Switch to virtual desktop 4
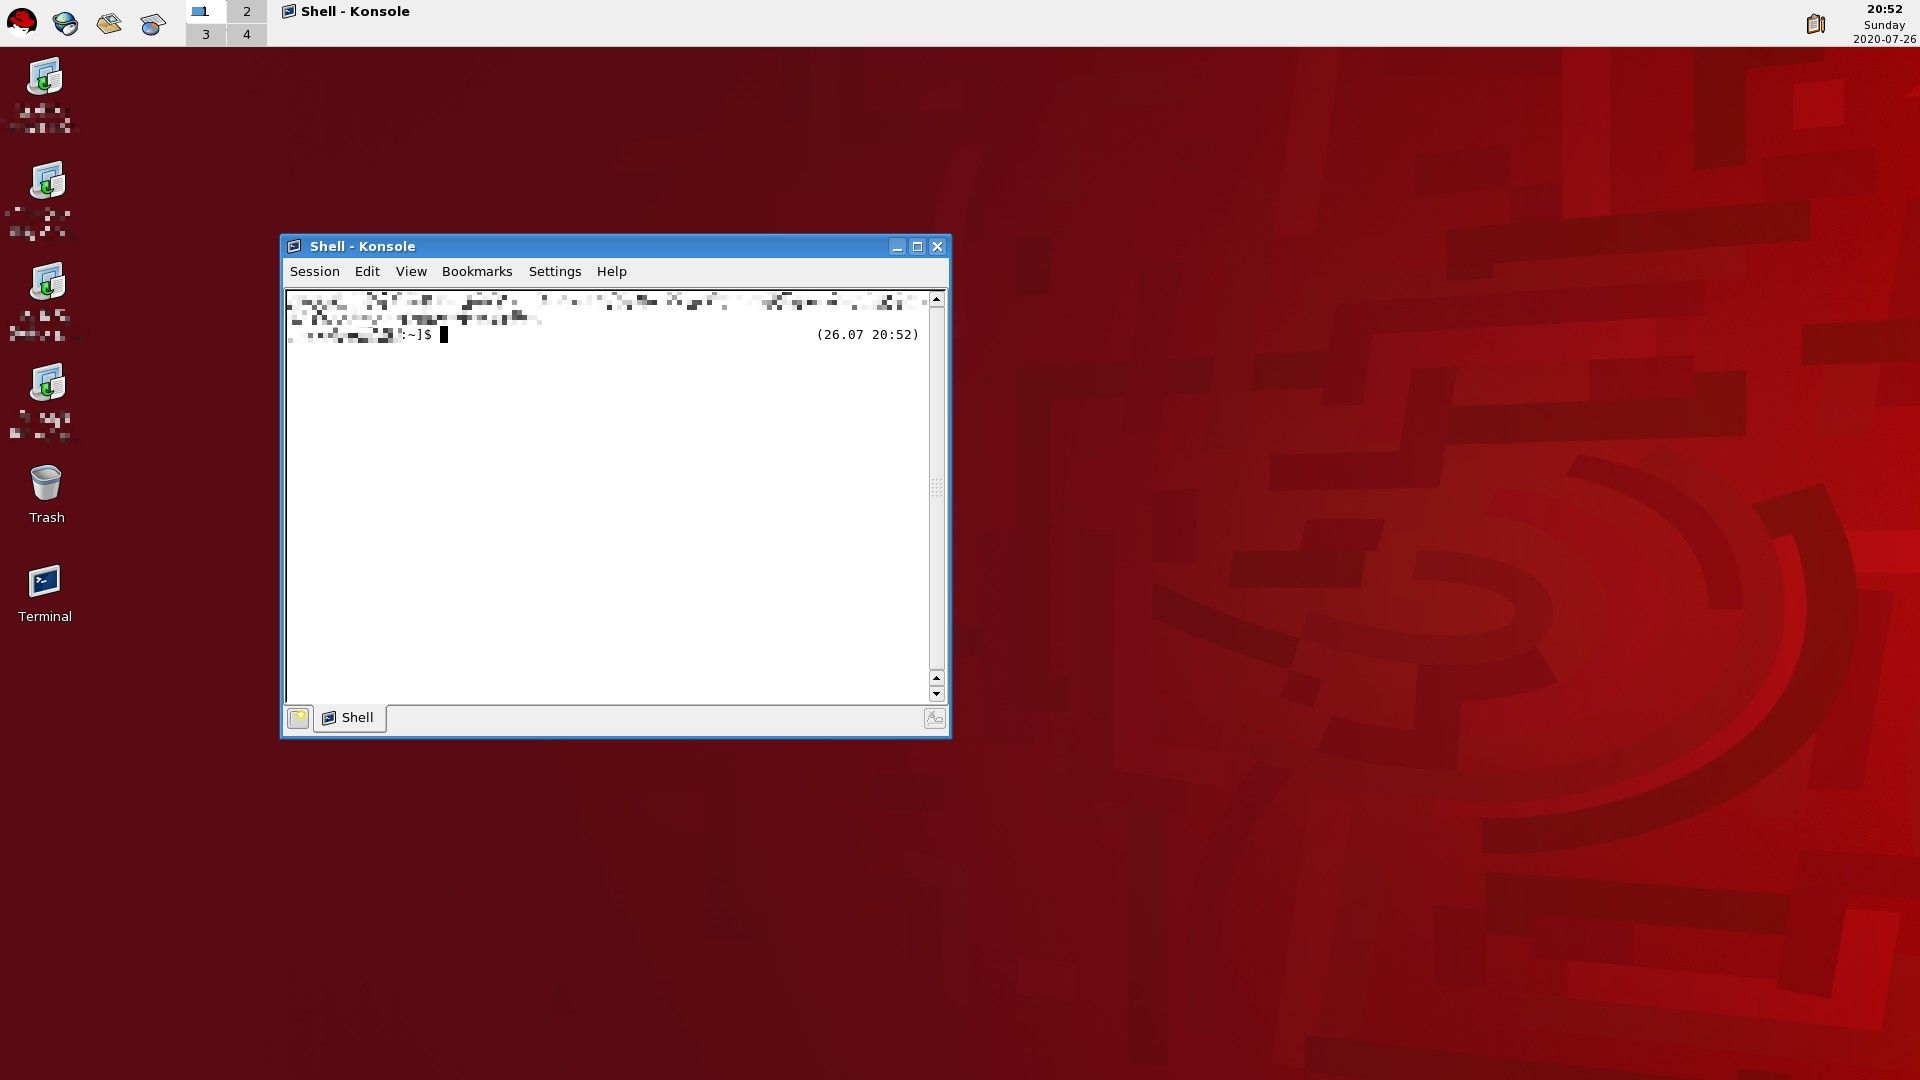The image size is (1920, 1080). click(x=246, y=35)
